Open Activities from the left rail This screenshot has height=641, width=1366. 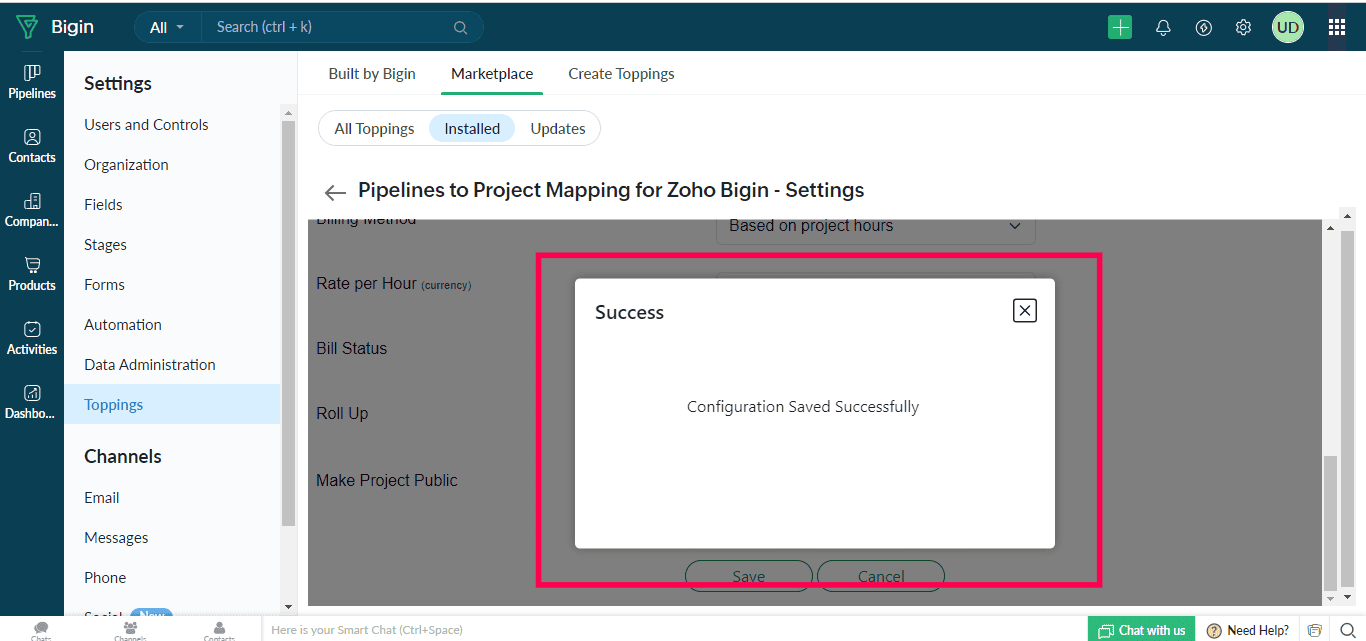click(32, 338)
